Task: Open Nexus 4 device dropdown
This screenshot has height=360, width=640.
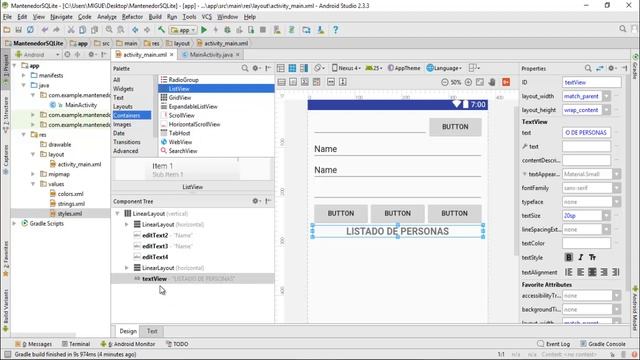Action: tap(346, 68)
